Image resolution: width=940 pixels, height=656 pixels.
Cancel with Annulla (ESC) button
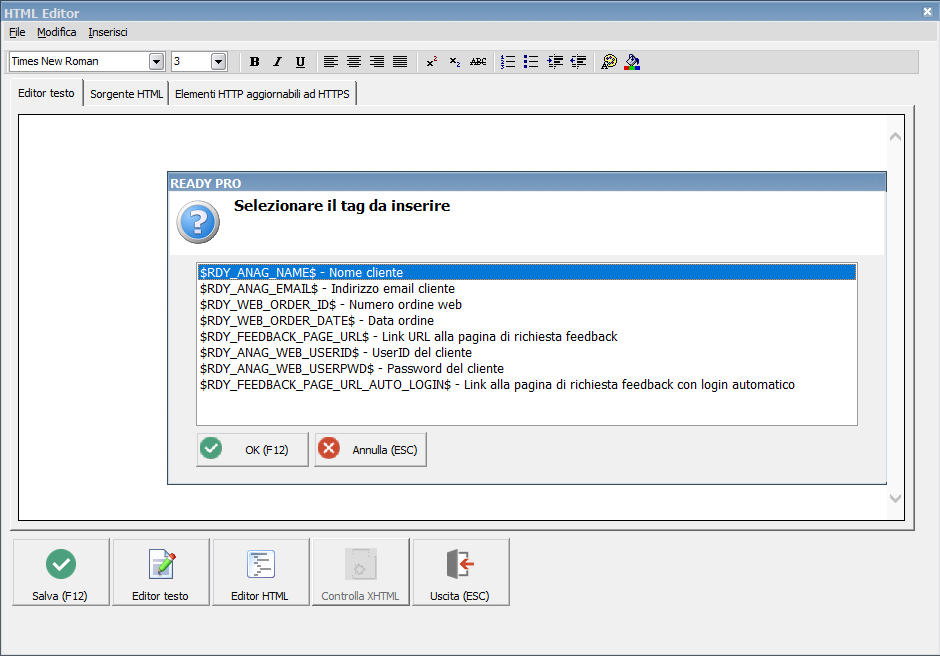click(x=370, y=450)
